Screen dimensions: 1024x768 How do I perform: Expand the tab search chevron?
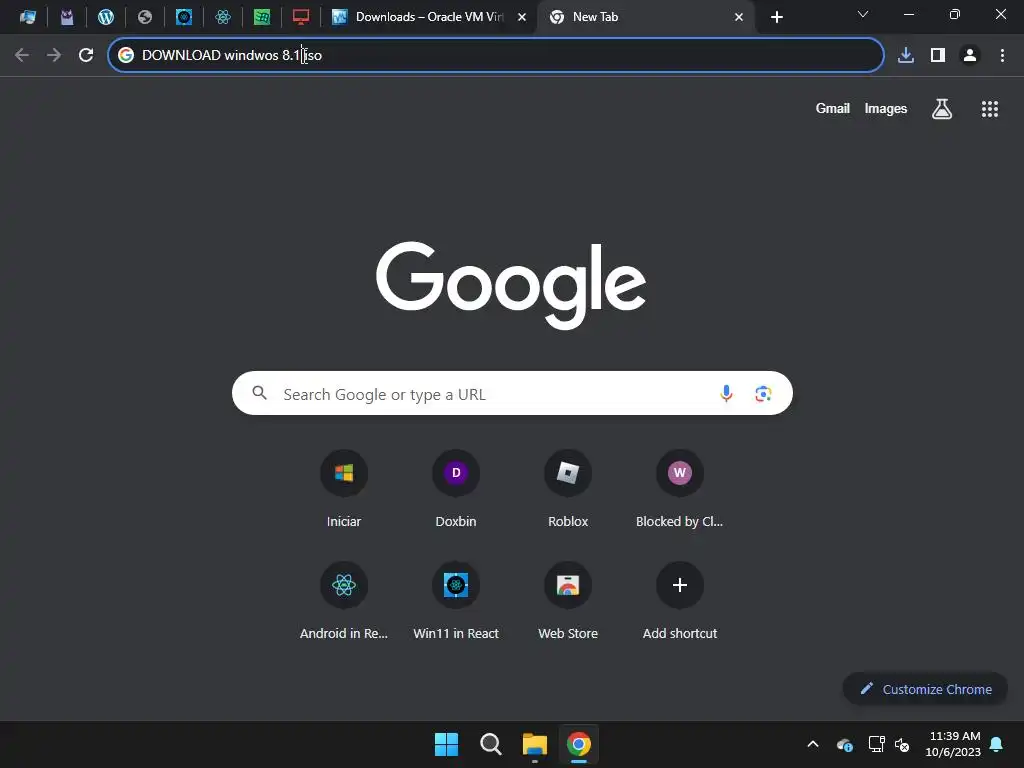863,14
